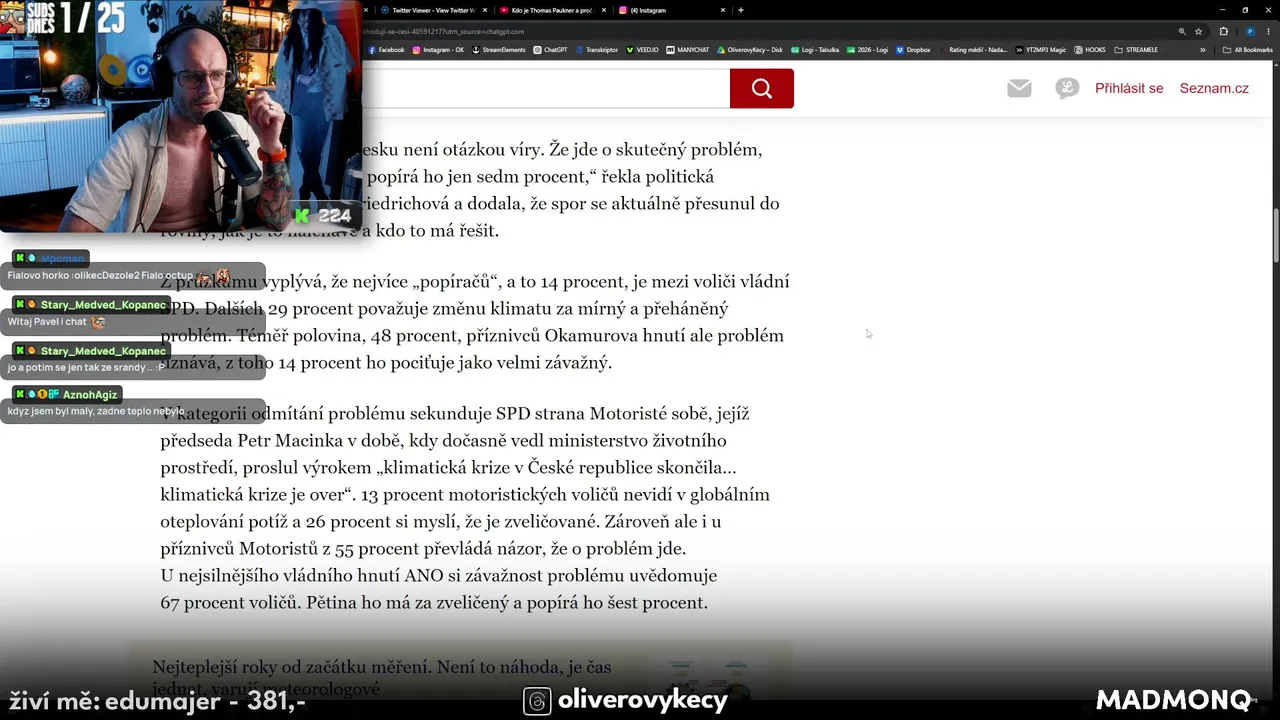Open the VEED.IO bookmark
The image size is (1280, 720).
(643, 50)
